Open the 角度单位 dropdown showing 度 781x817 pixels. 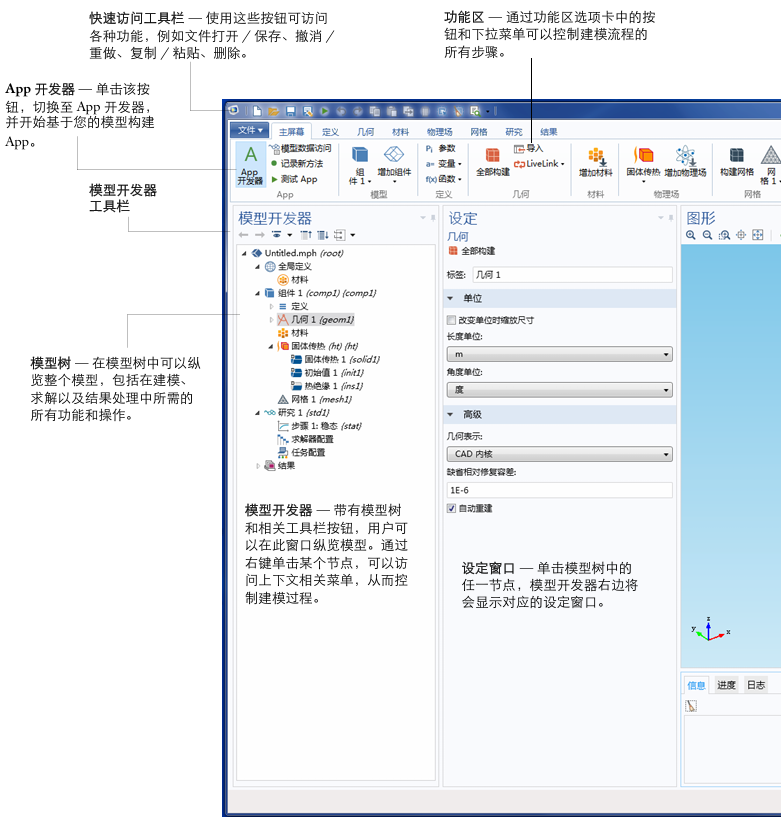click(560, 390)
